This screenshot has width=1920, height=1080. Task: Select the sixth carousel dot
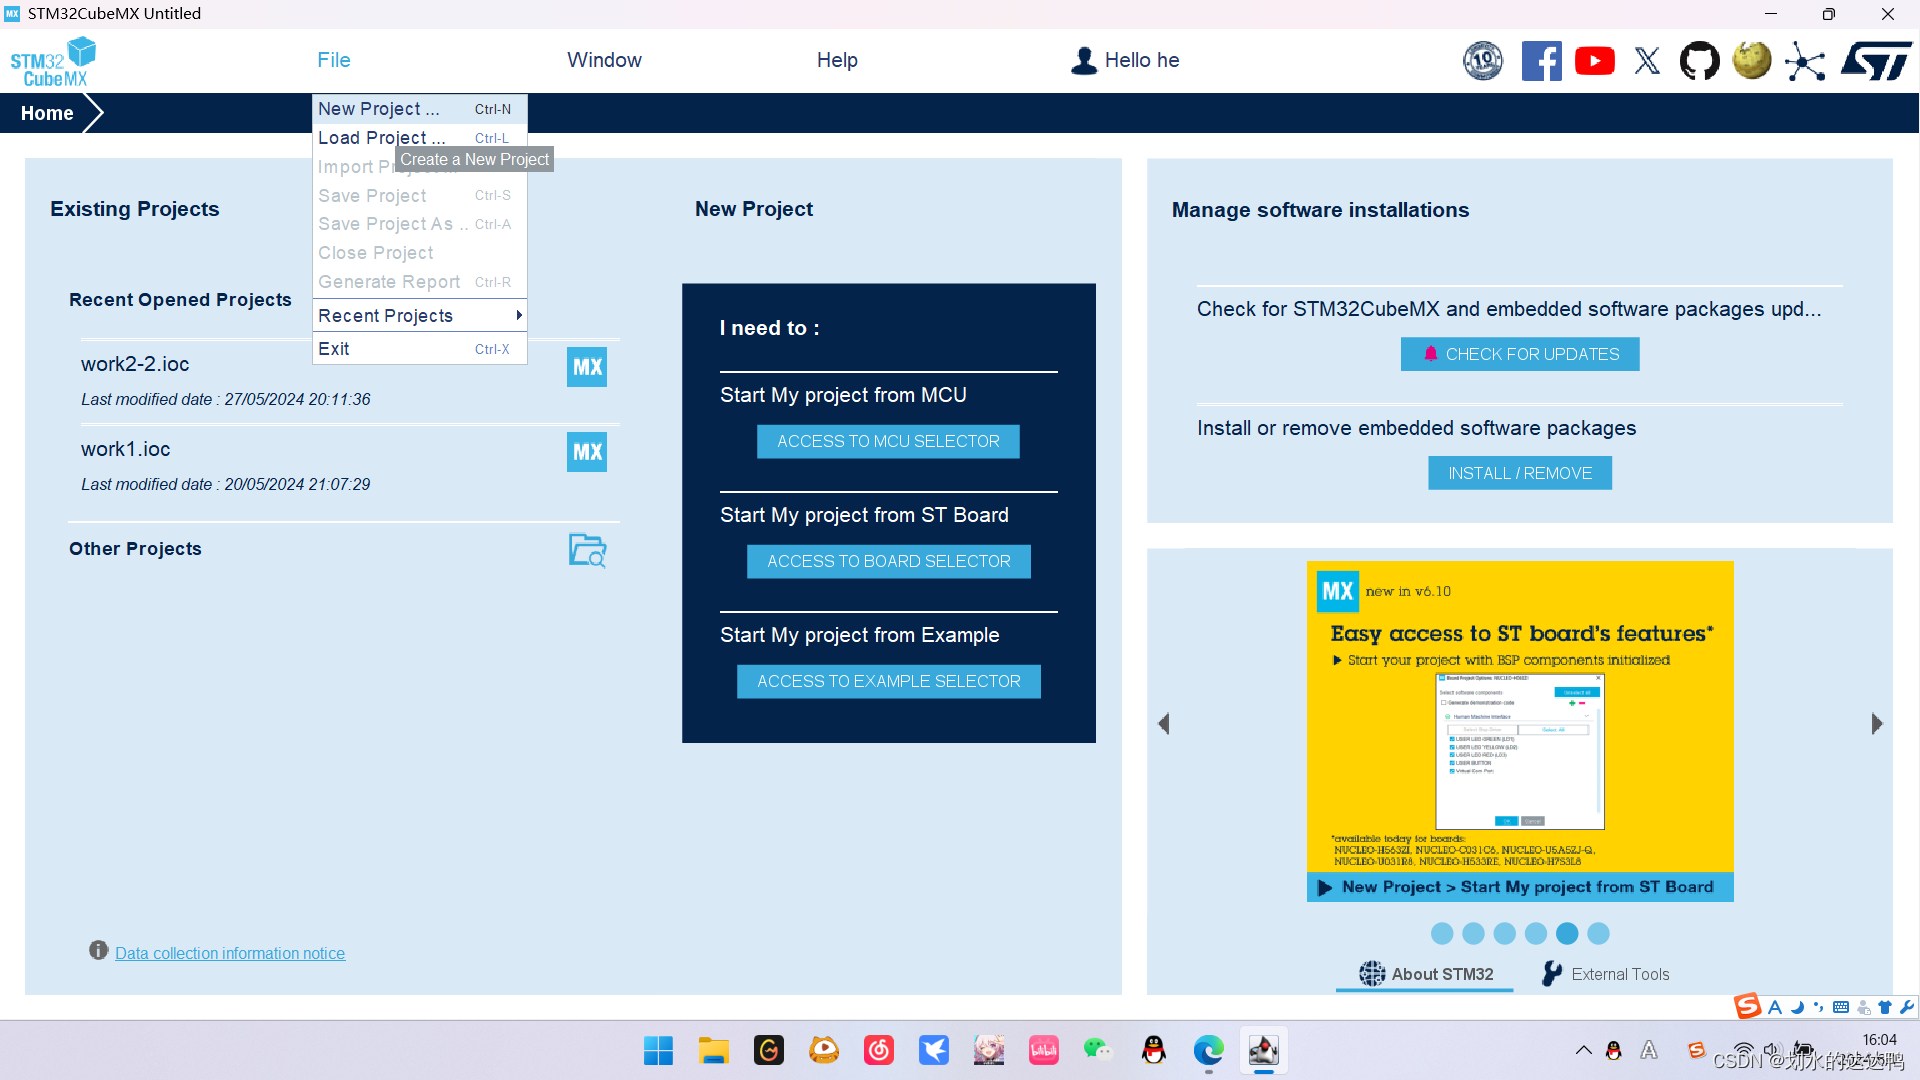pyautogui.click(x=1598, y=934)
